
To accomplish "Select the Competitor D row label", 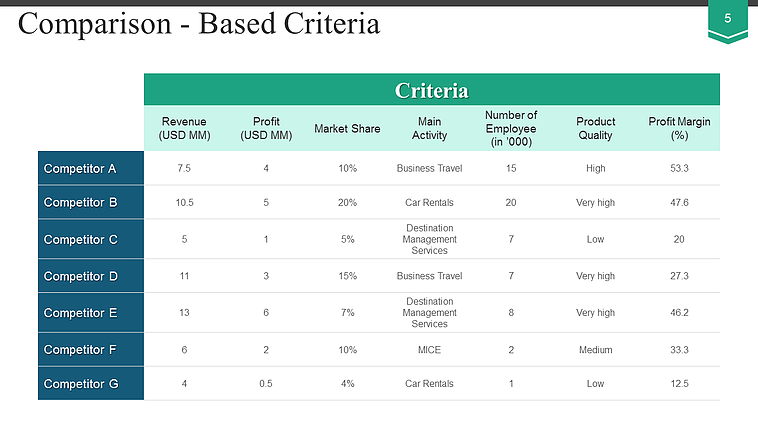I will (91, 276).
